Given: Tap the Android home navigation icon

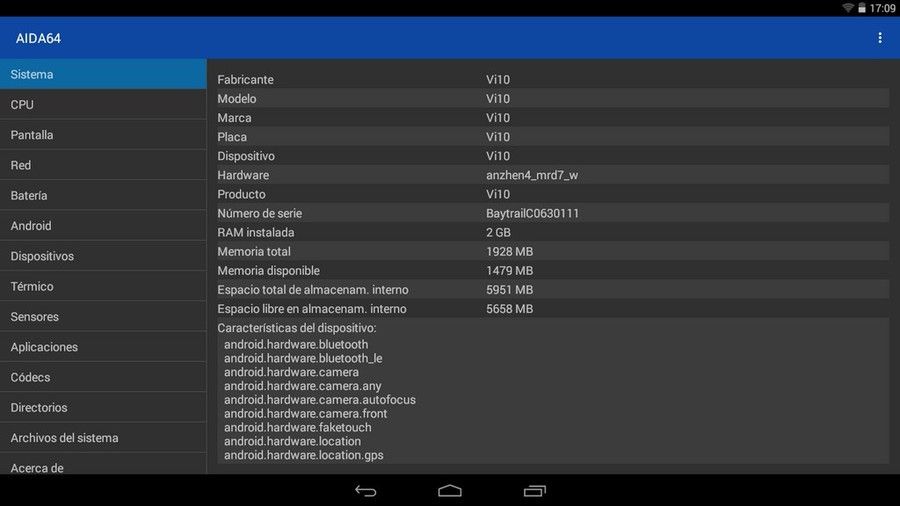Looking at the screenshot, I should tap(449, 491).
